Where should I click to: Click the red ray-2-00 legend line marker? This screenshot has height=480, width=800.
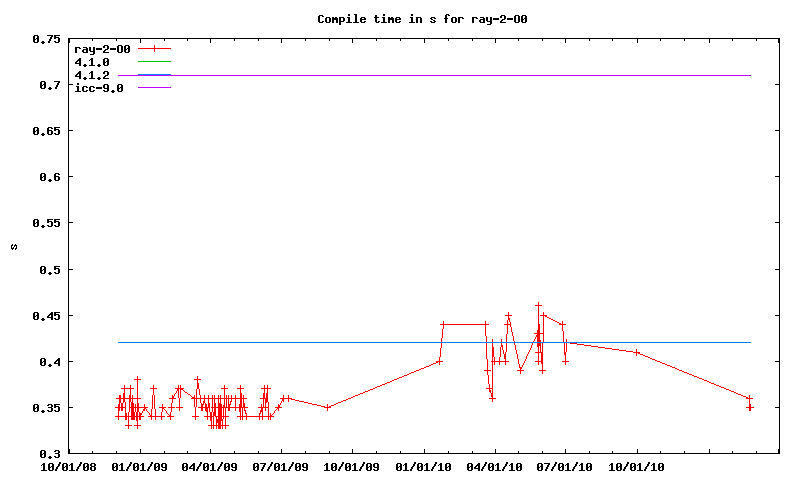coord(155,48)
